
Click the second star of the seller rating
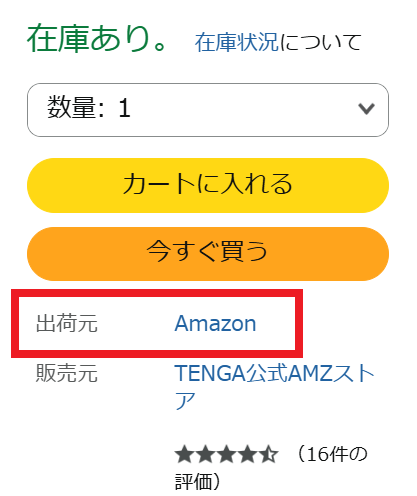point(205,455)
